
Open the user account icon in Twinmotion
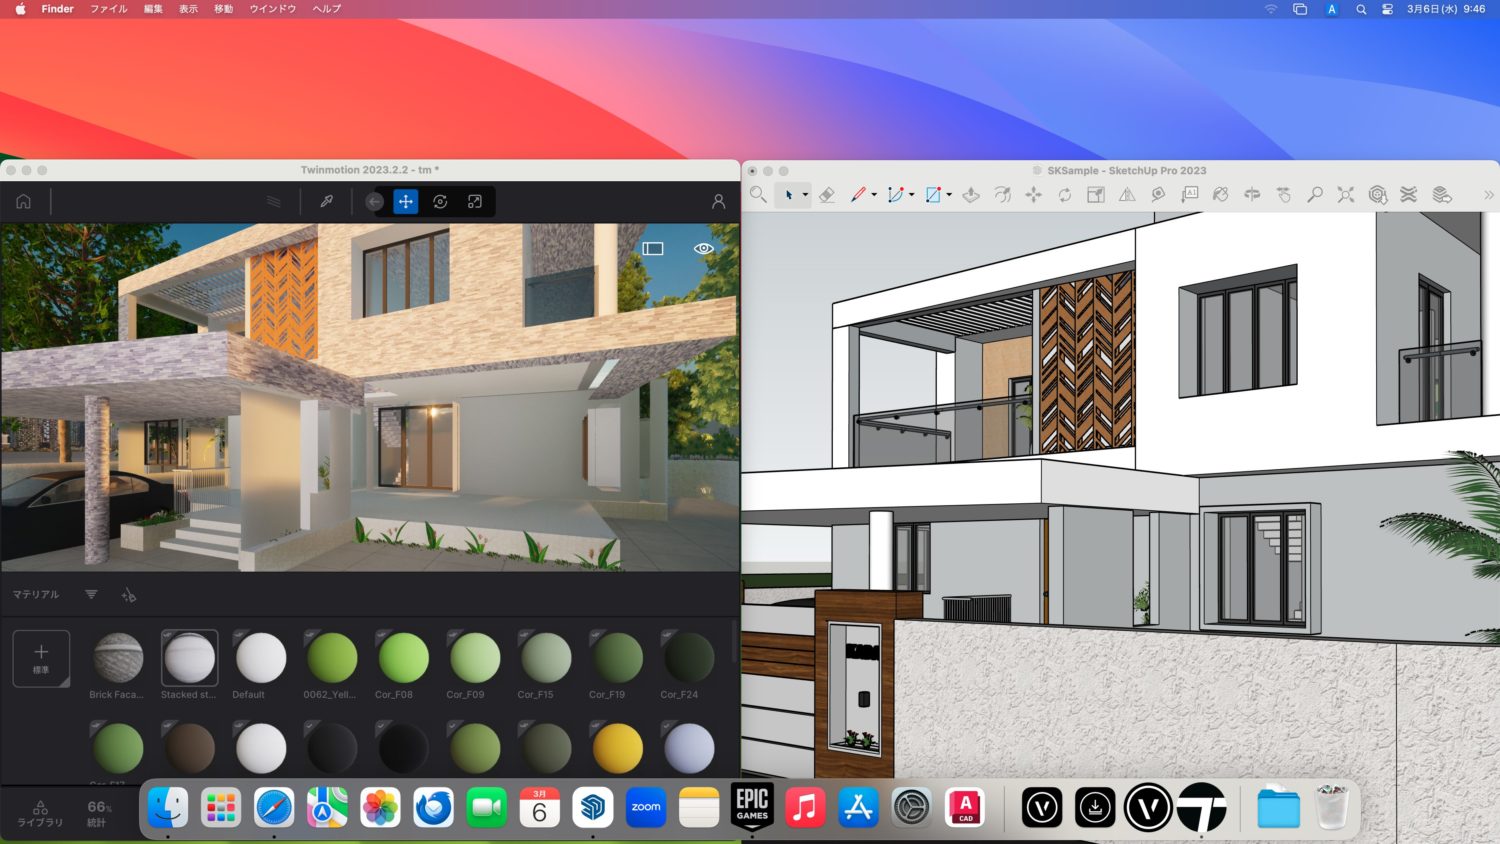tap(718, 201)
